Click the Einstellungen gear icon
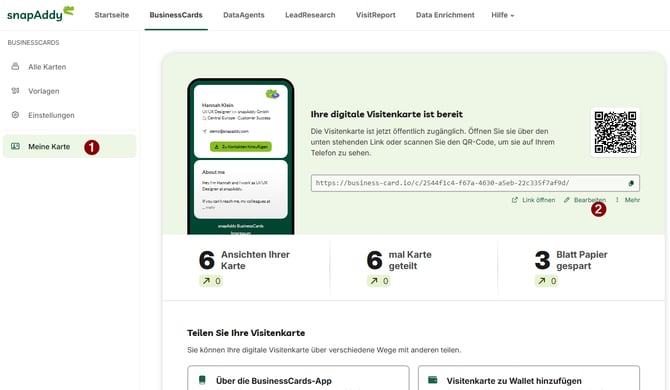Image resolution: width=670 pixels, height=390 pixels. (15, 114)
